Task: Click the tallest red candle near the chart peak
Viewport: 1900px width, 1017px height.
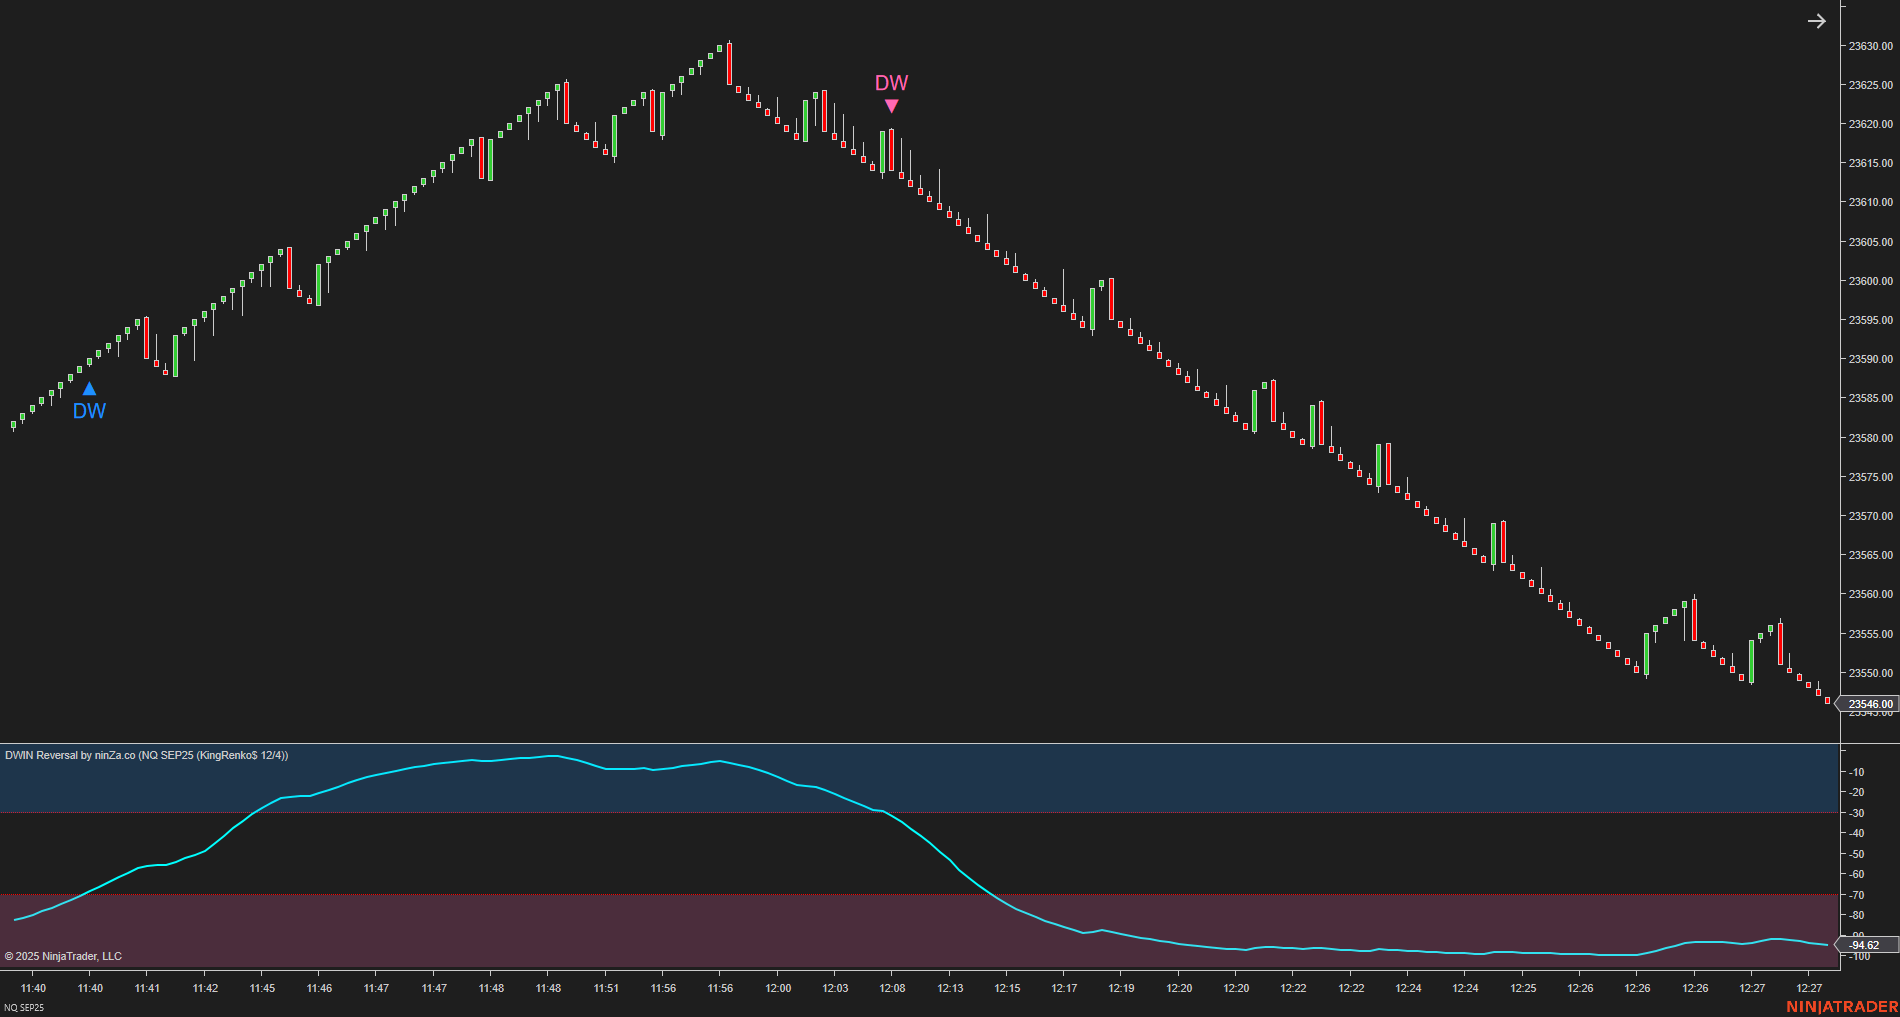Action: [731, 65]
